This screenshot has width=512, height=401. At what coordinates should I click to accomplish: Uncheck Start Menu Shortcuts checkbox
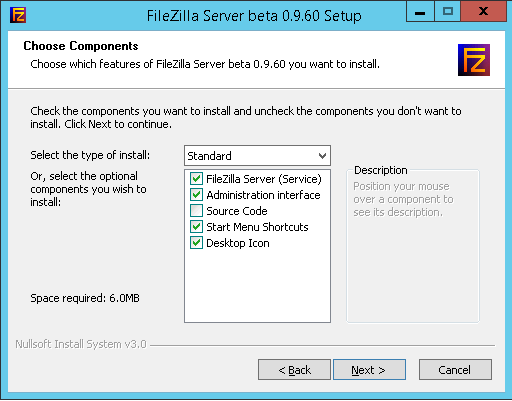[x=196, y=227]
